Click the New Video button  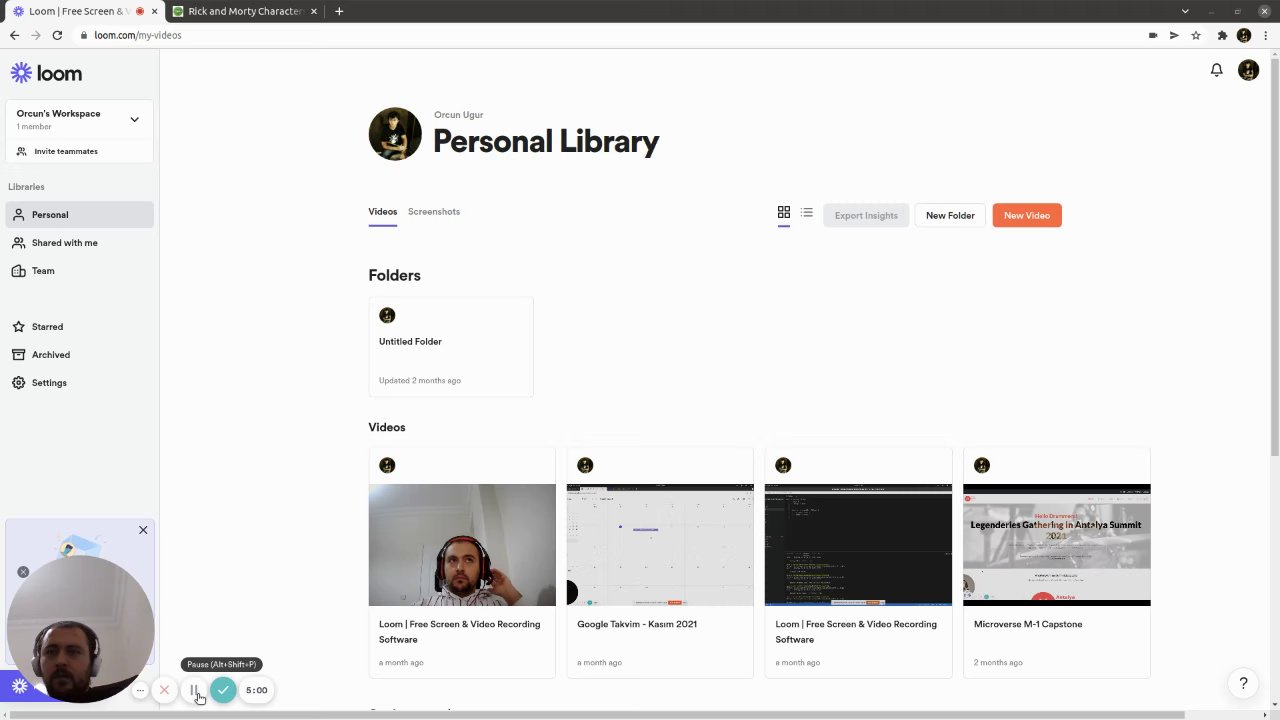(x=1027, y=215)
